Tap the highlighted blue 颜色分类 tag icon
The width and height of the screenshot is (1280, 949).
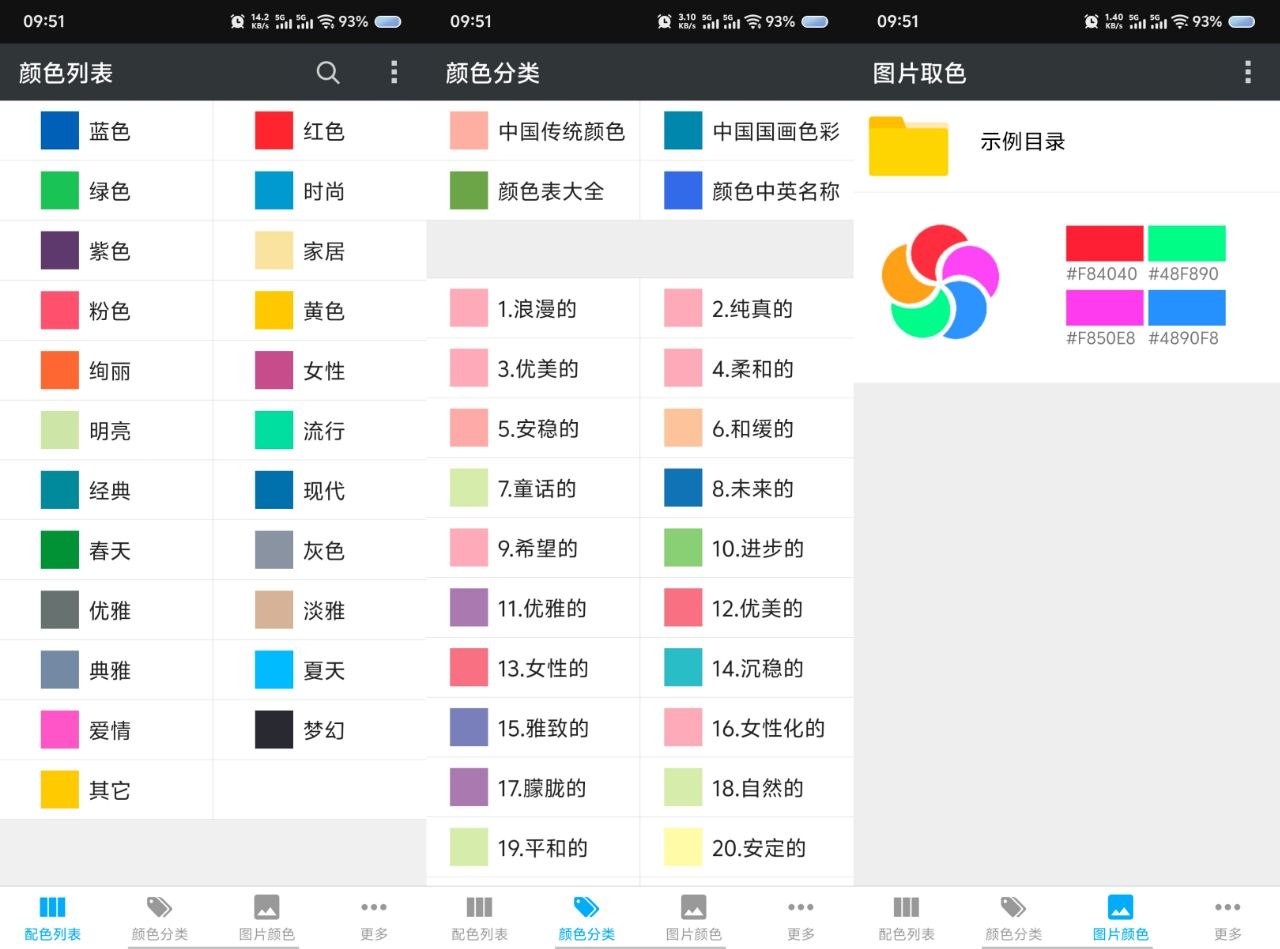coord(586,908)
